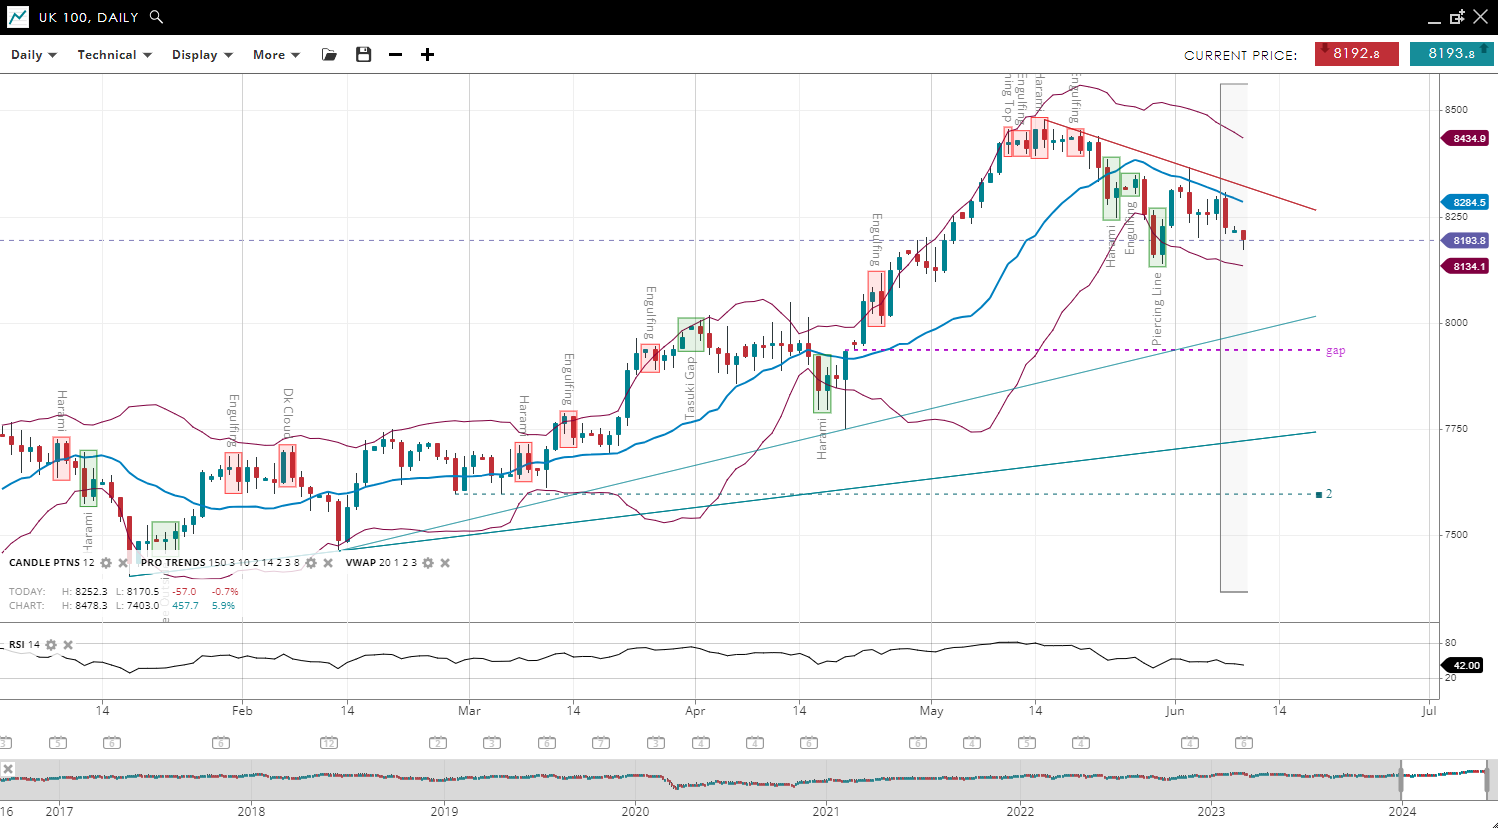Open RSI 14 settings gear
Image resolution: width=1498 pixels, height=828 pixels.
tap(51, 645)
